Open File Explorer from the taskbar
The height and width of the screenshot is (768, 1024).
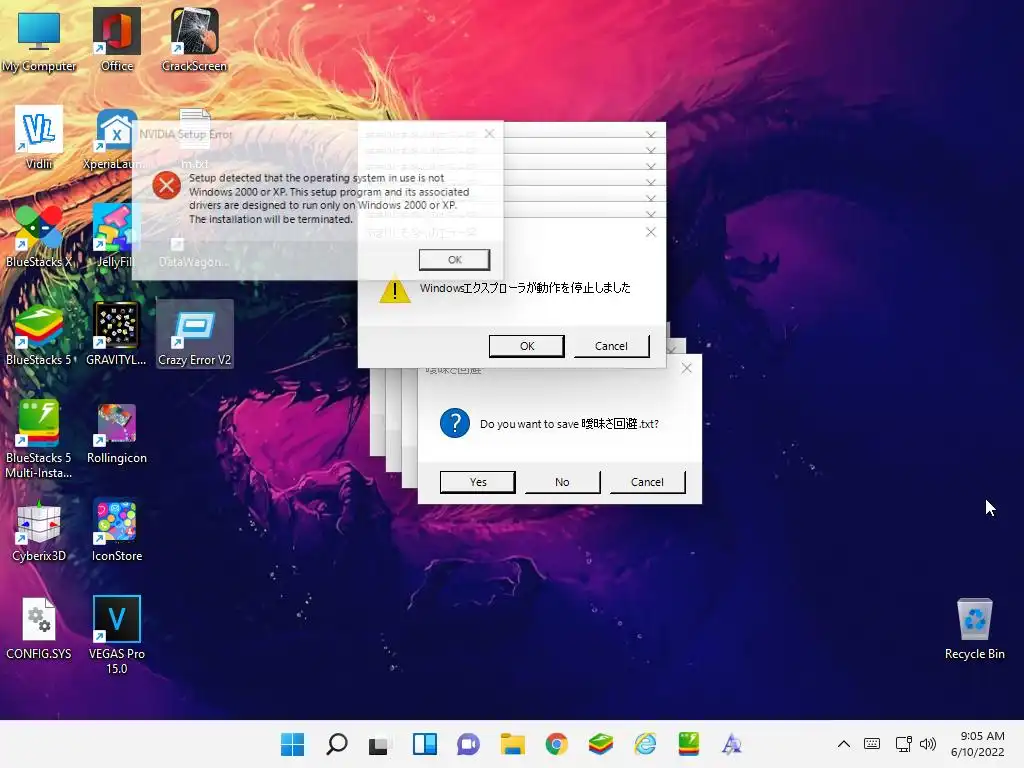513,744
